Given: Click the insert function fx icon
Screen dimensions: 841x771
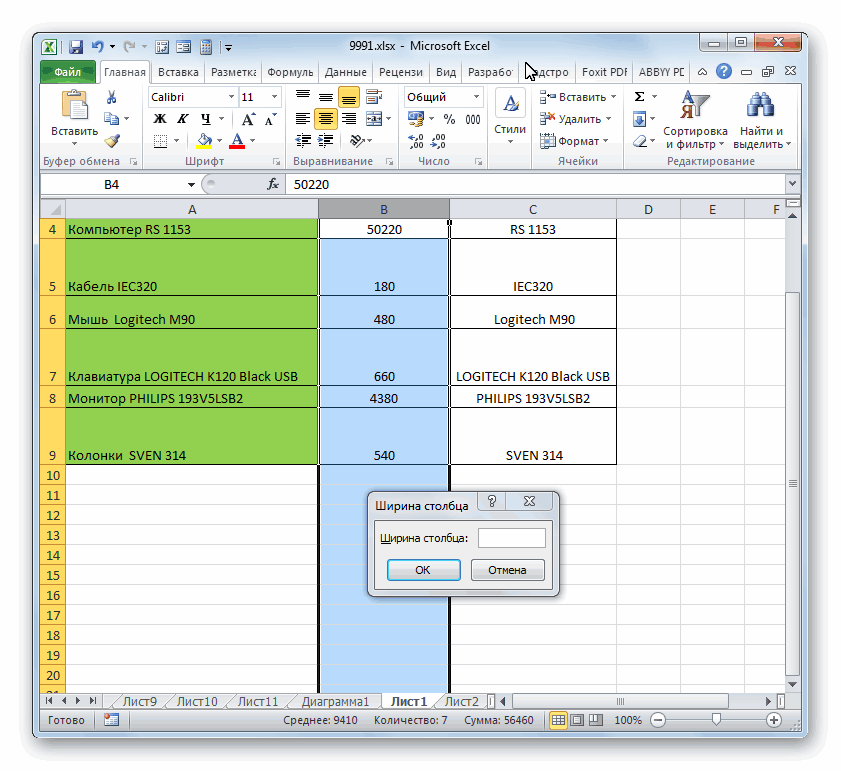Looking at the screenshot, I should tap(272, 184).
